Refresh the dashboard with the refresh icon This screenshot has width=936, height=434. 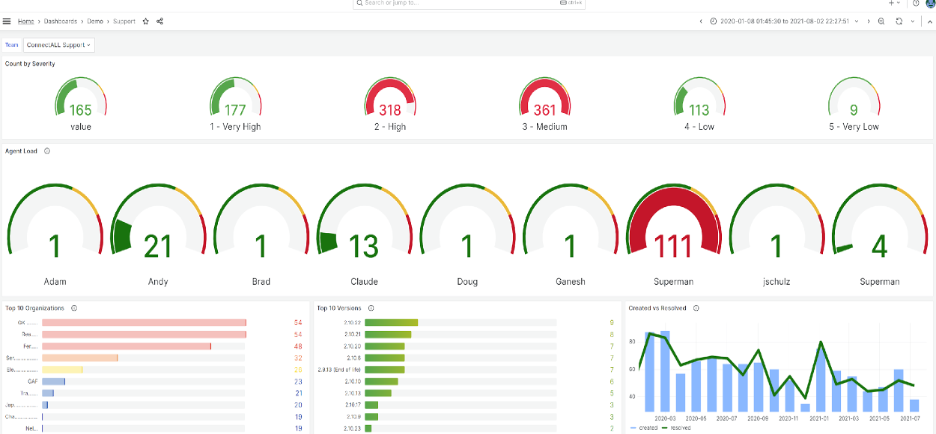pyautogui.click(x=898, y=21)
